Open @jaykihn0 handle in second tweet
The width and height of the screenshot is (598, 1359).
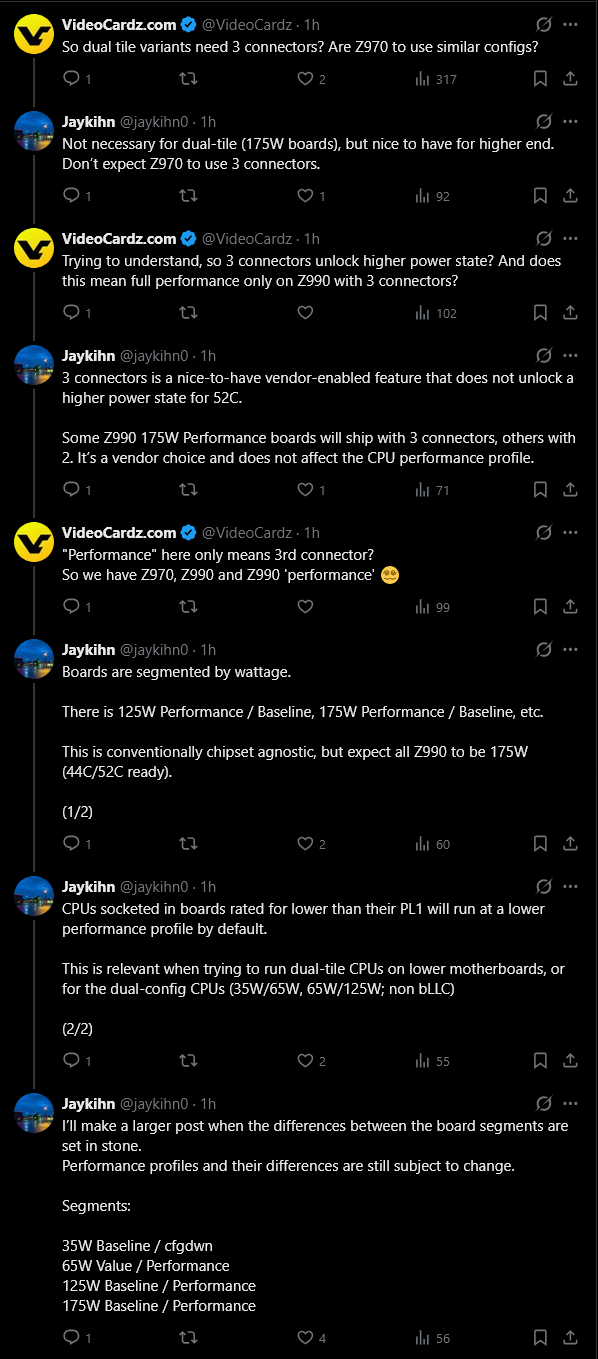[157, 122]
